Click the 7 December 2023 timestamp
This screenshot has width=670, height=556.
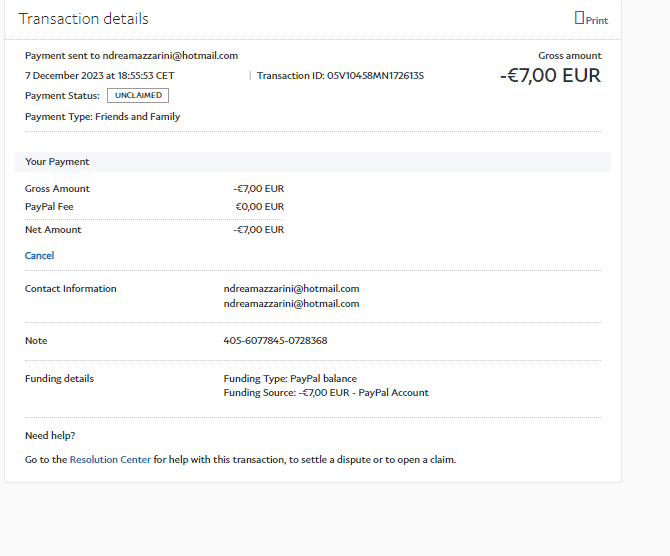point(99,76)
